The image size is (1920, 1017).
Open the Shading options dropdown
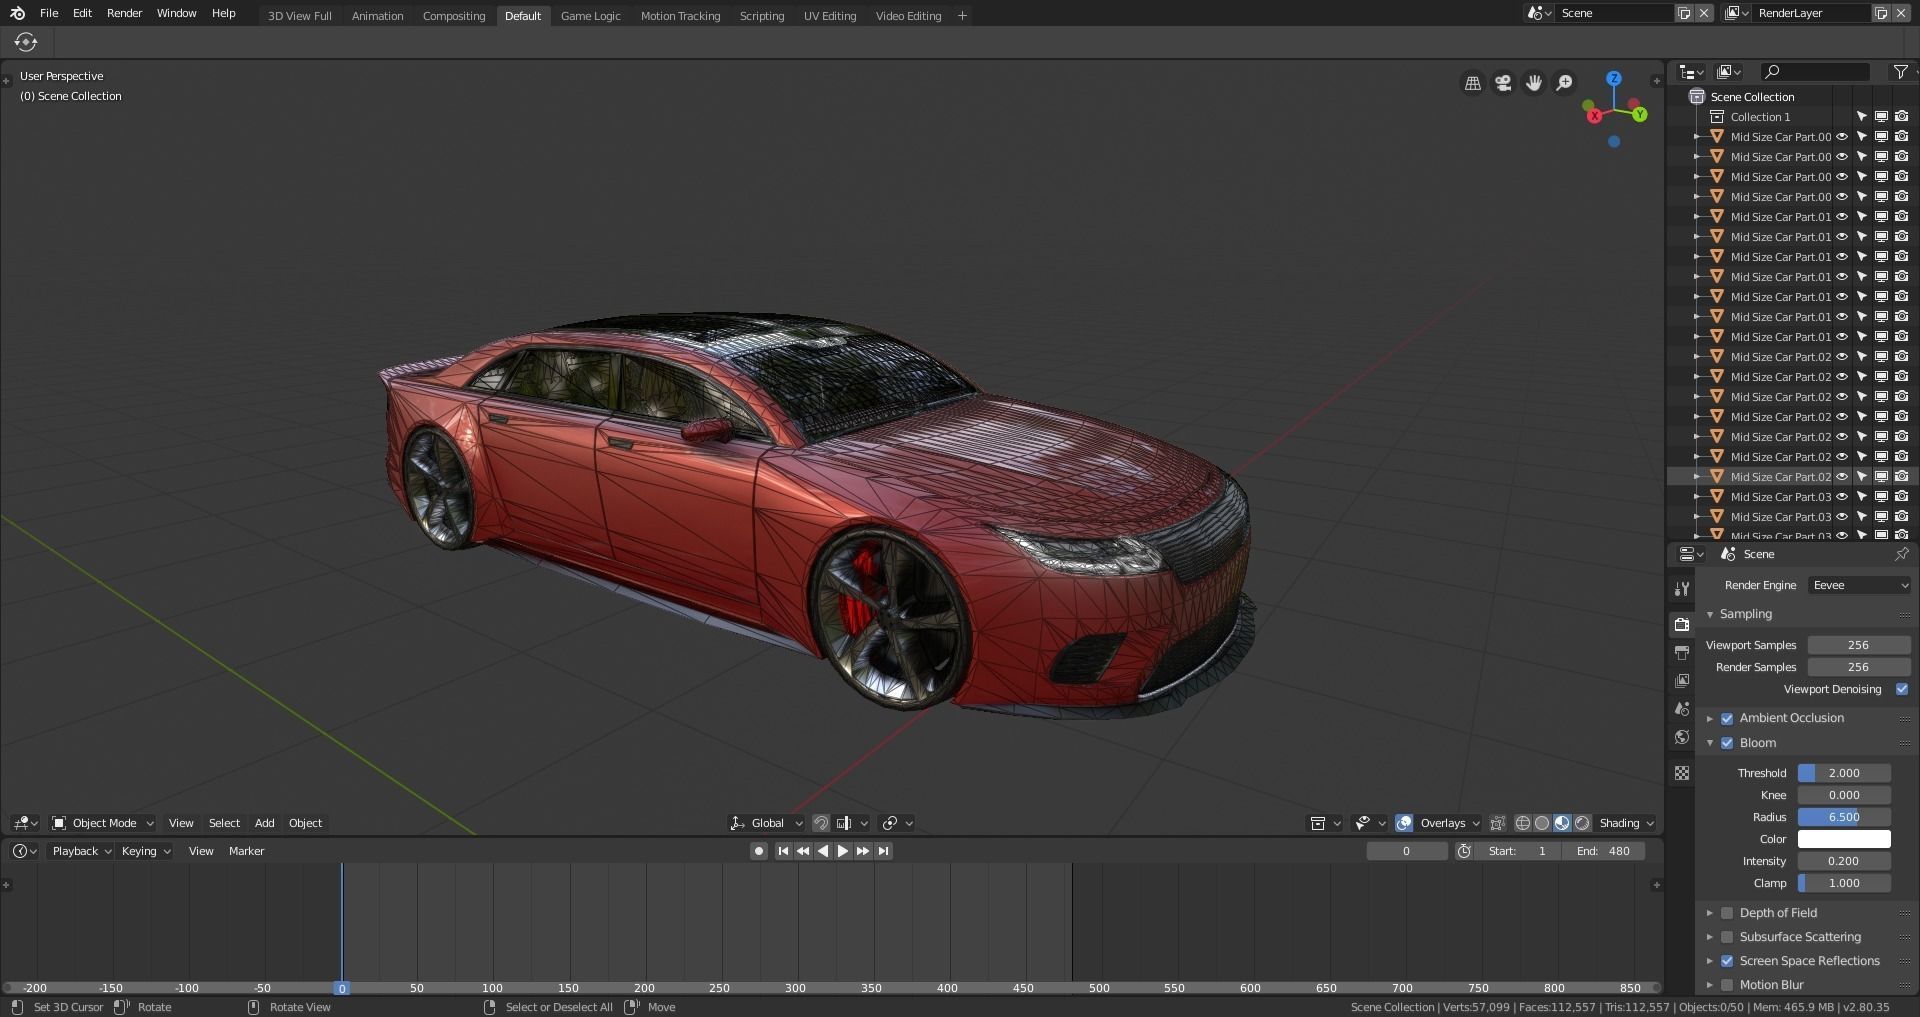(1626, 823)
